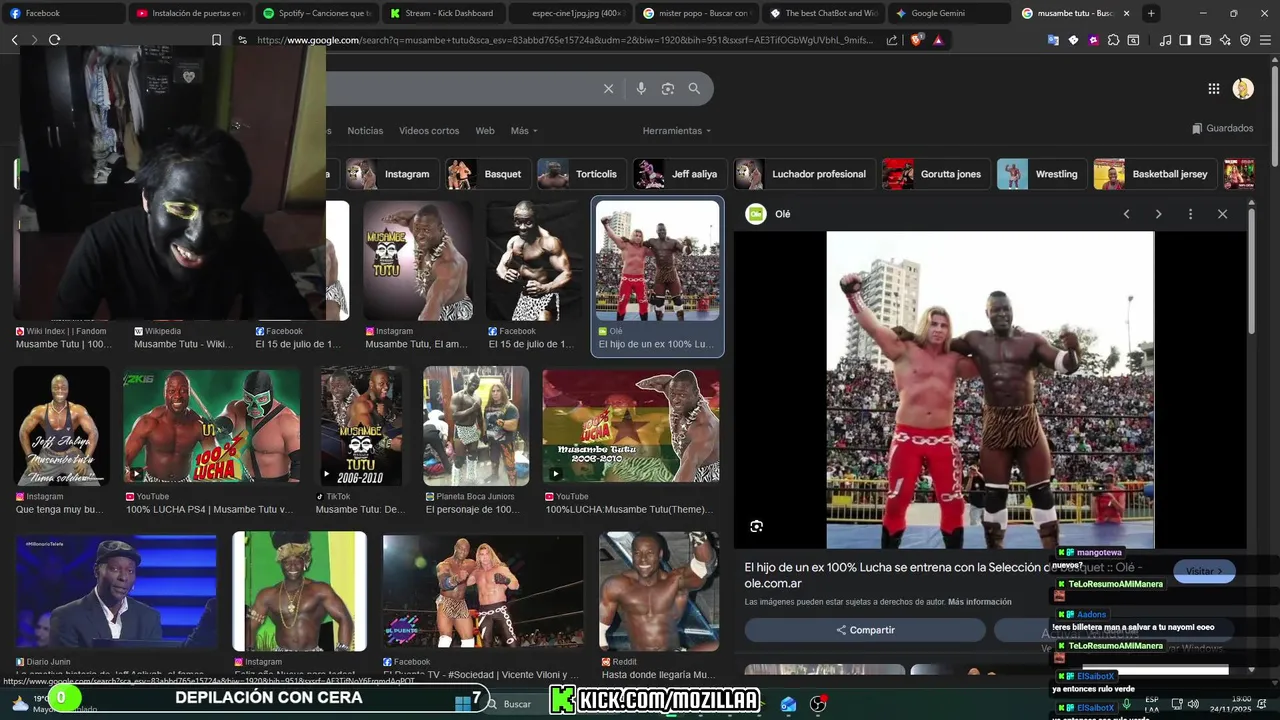Click the taskbar Buscar search box
The width and height of the screenshot is (1280, 720).
coord(516,704)
